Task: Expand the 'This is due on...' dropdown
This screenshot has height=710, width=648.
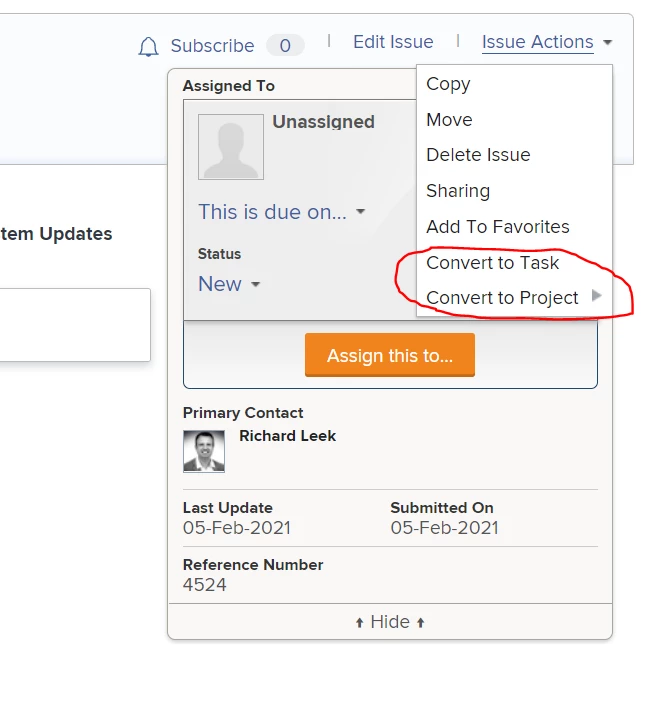Action: click(x=360, y=211)
